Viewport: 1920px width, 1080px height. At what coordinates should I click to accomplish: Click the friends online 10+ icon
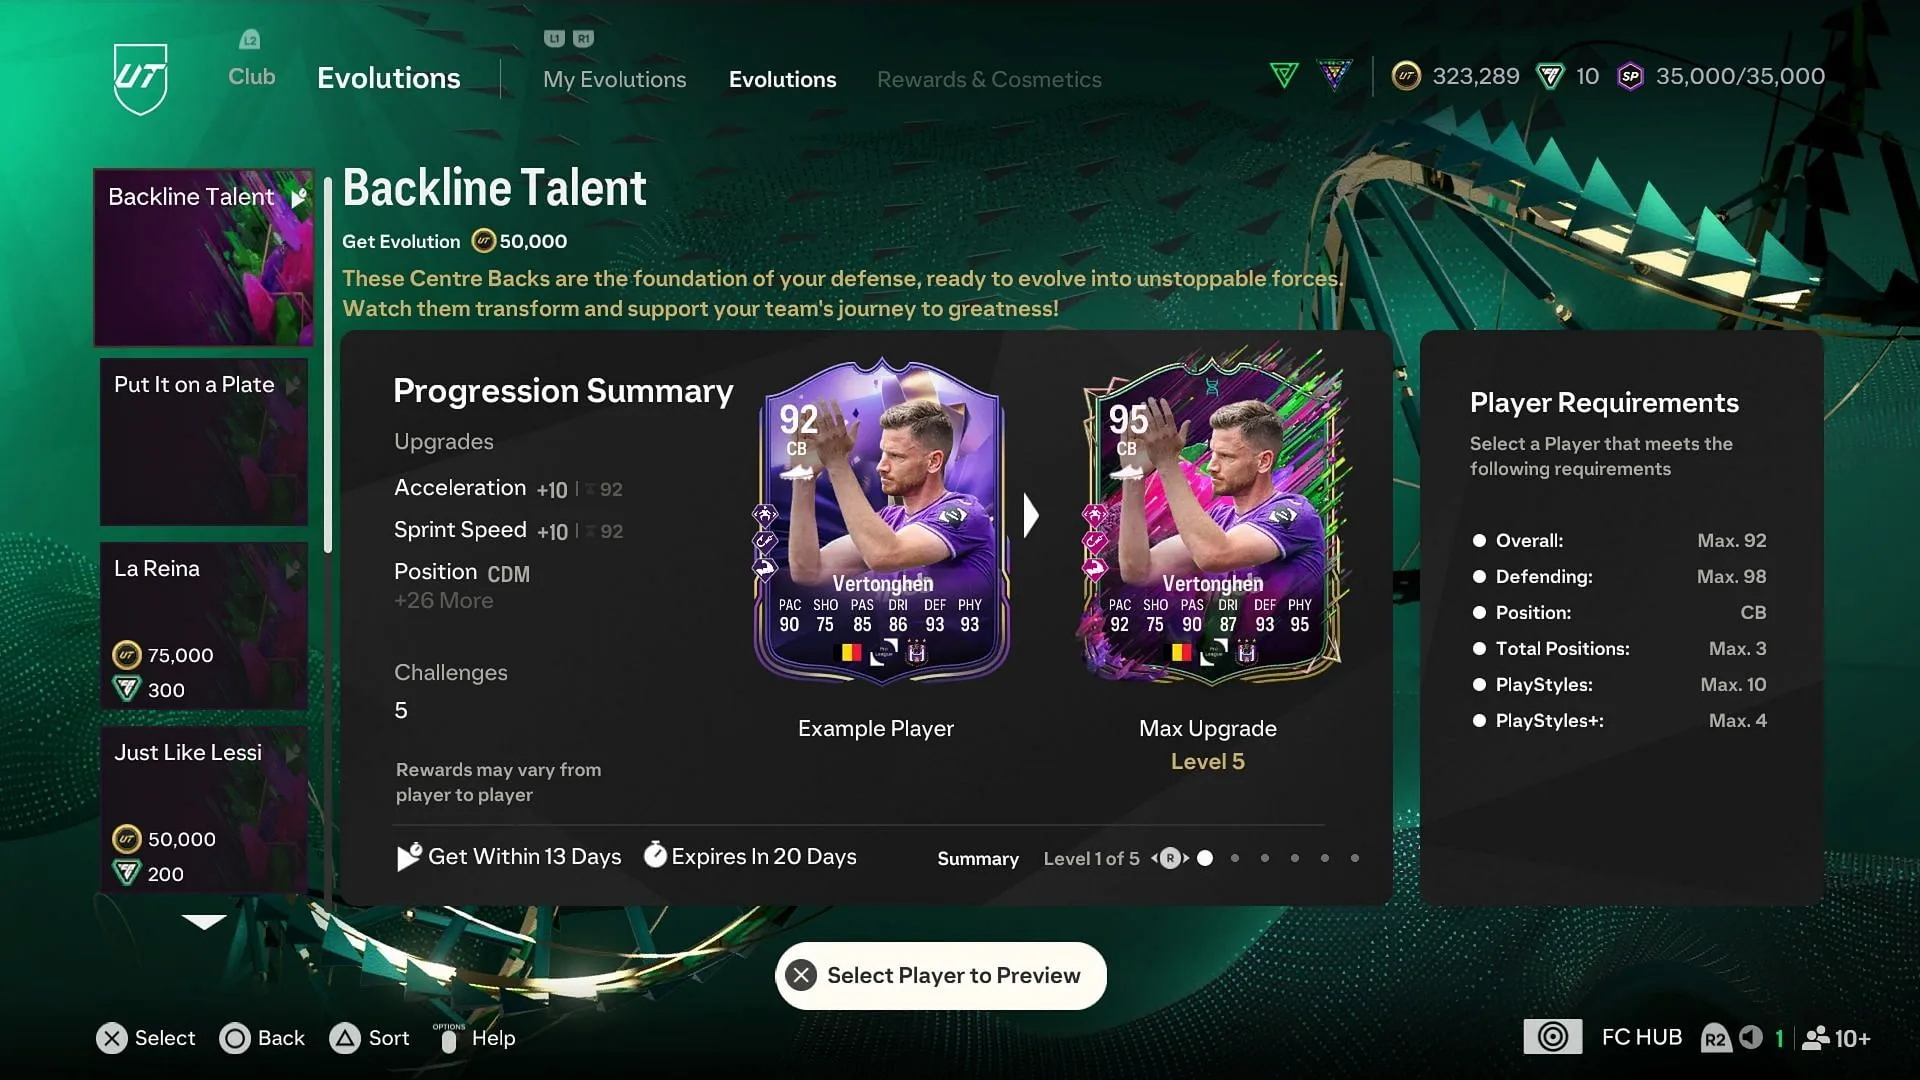click(x=1836, y=1038)
